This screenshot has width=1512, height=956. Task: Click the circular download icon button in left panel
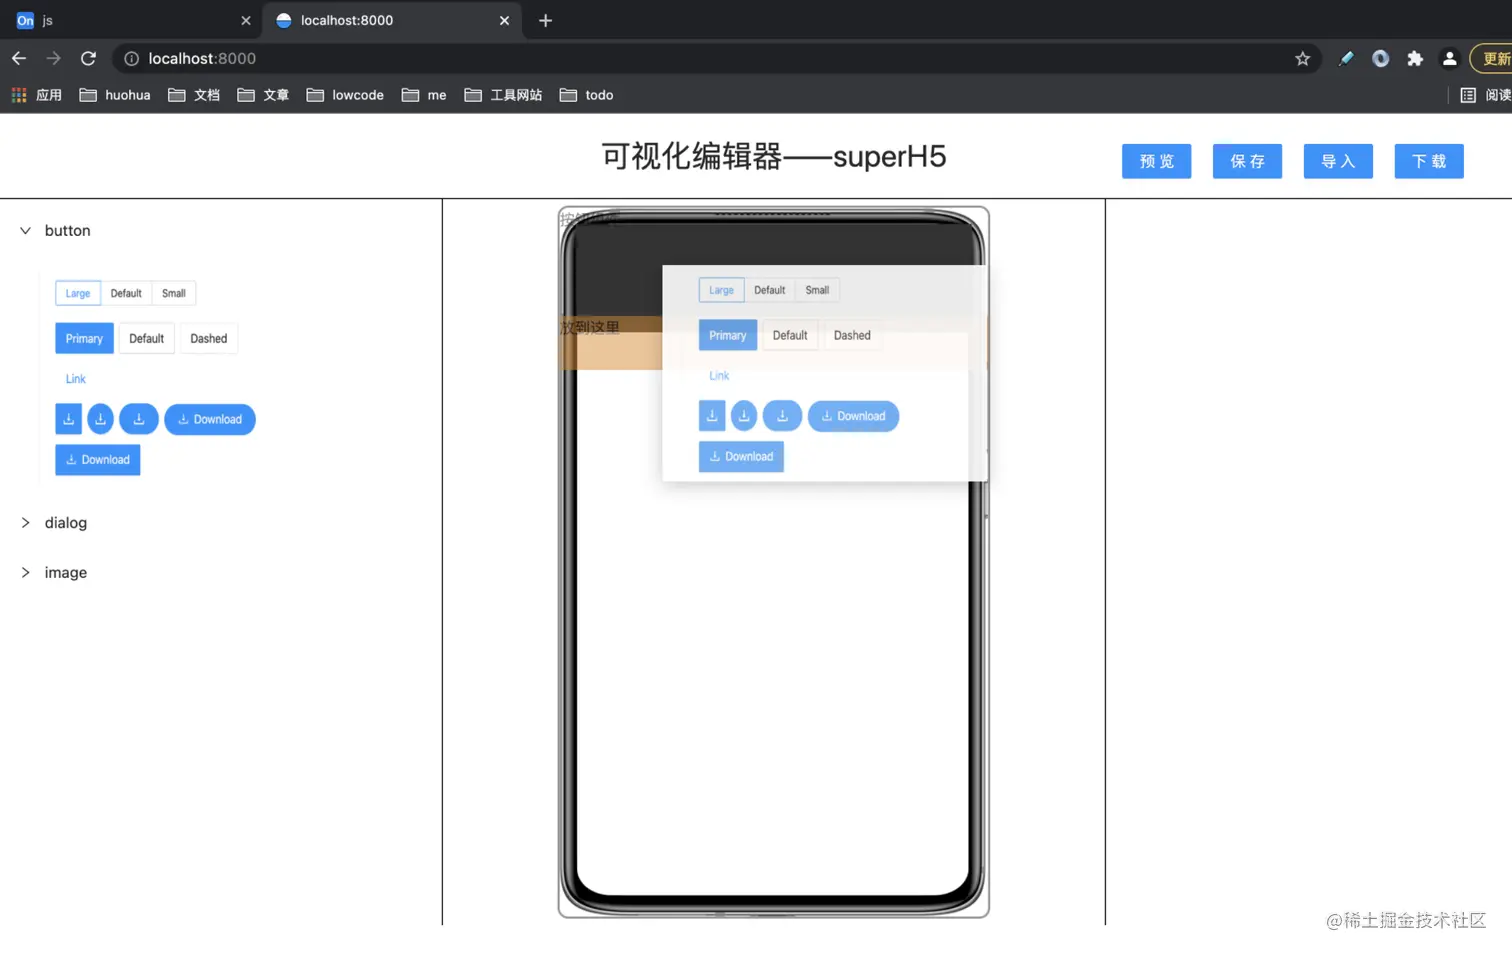click(100, 419)
